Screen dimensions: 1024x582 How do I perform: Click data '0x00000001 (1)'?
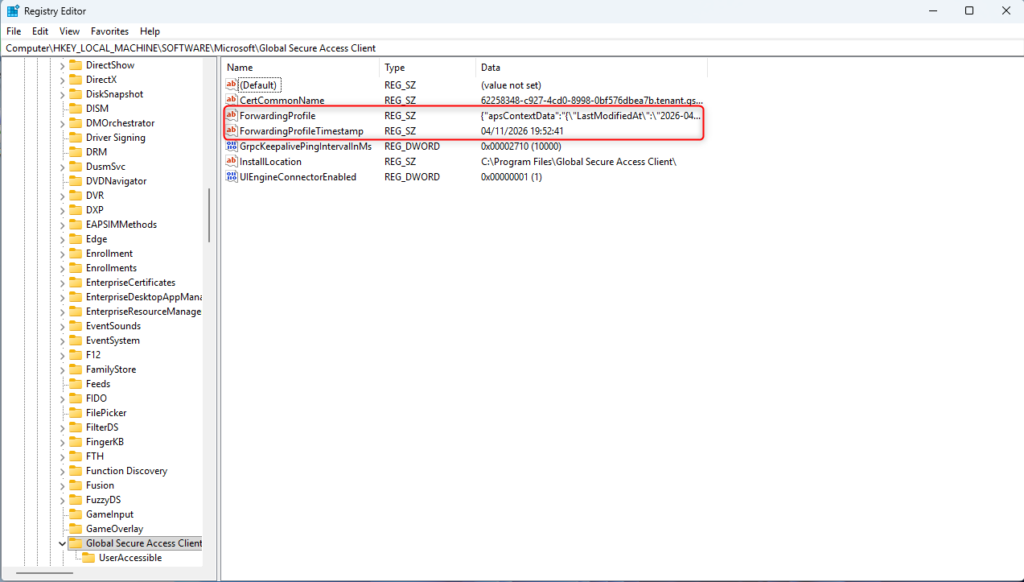click(x=511, y=177)
